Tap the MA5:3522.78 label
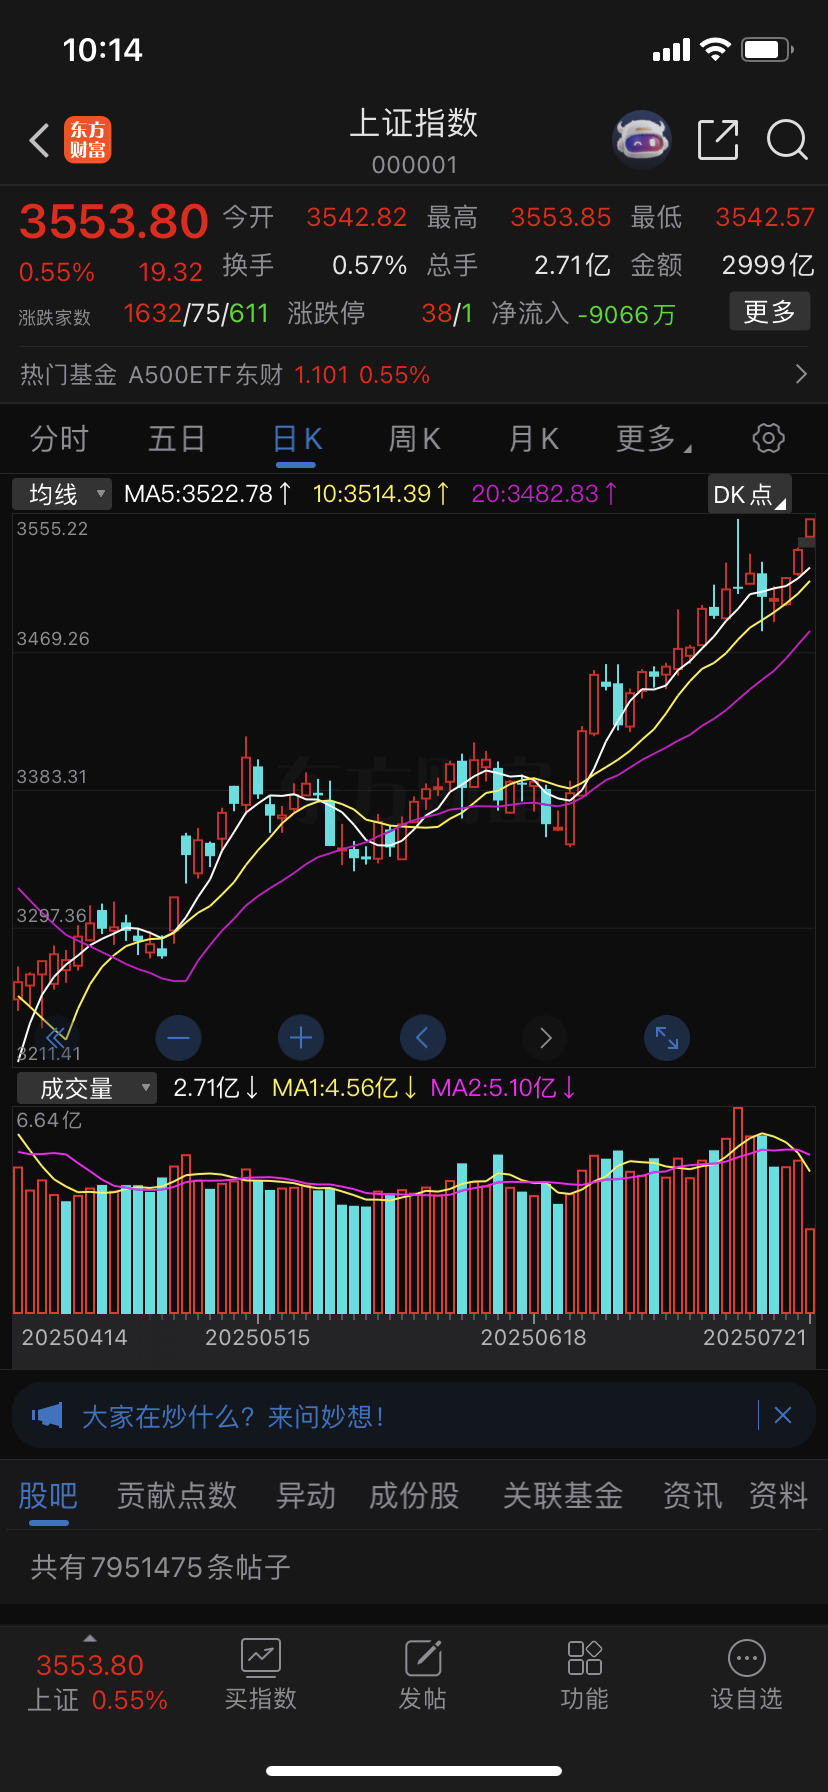The image size is (828, 1792). click(x=208, y=494)
